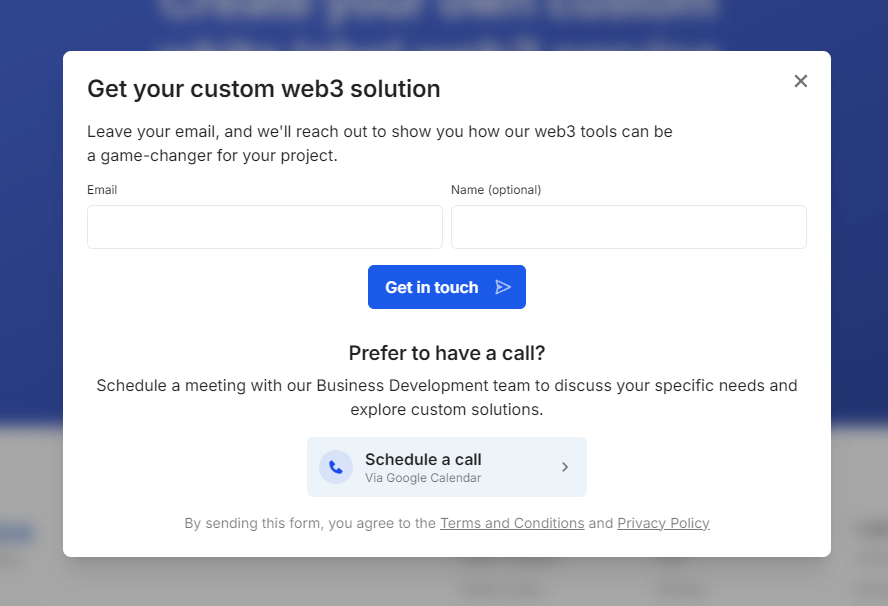Image resolution: width=888 pixels, height=606 pixels.
Task: View the Privacy Policy
Action: pos(663,523)
